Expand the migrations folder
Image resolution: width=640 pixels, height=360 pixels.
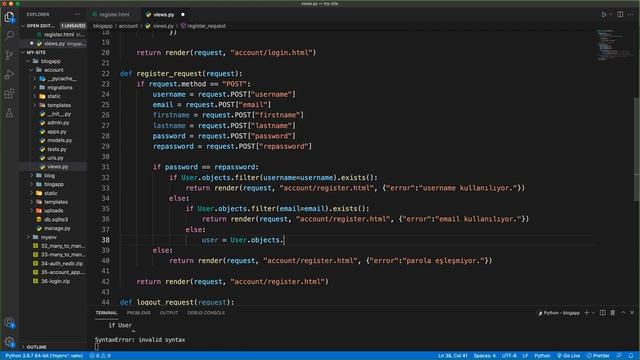(59, 87)
